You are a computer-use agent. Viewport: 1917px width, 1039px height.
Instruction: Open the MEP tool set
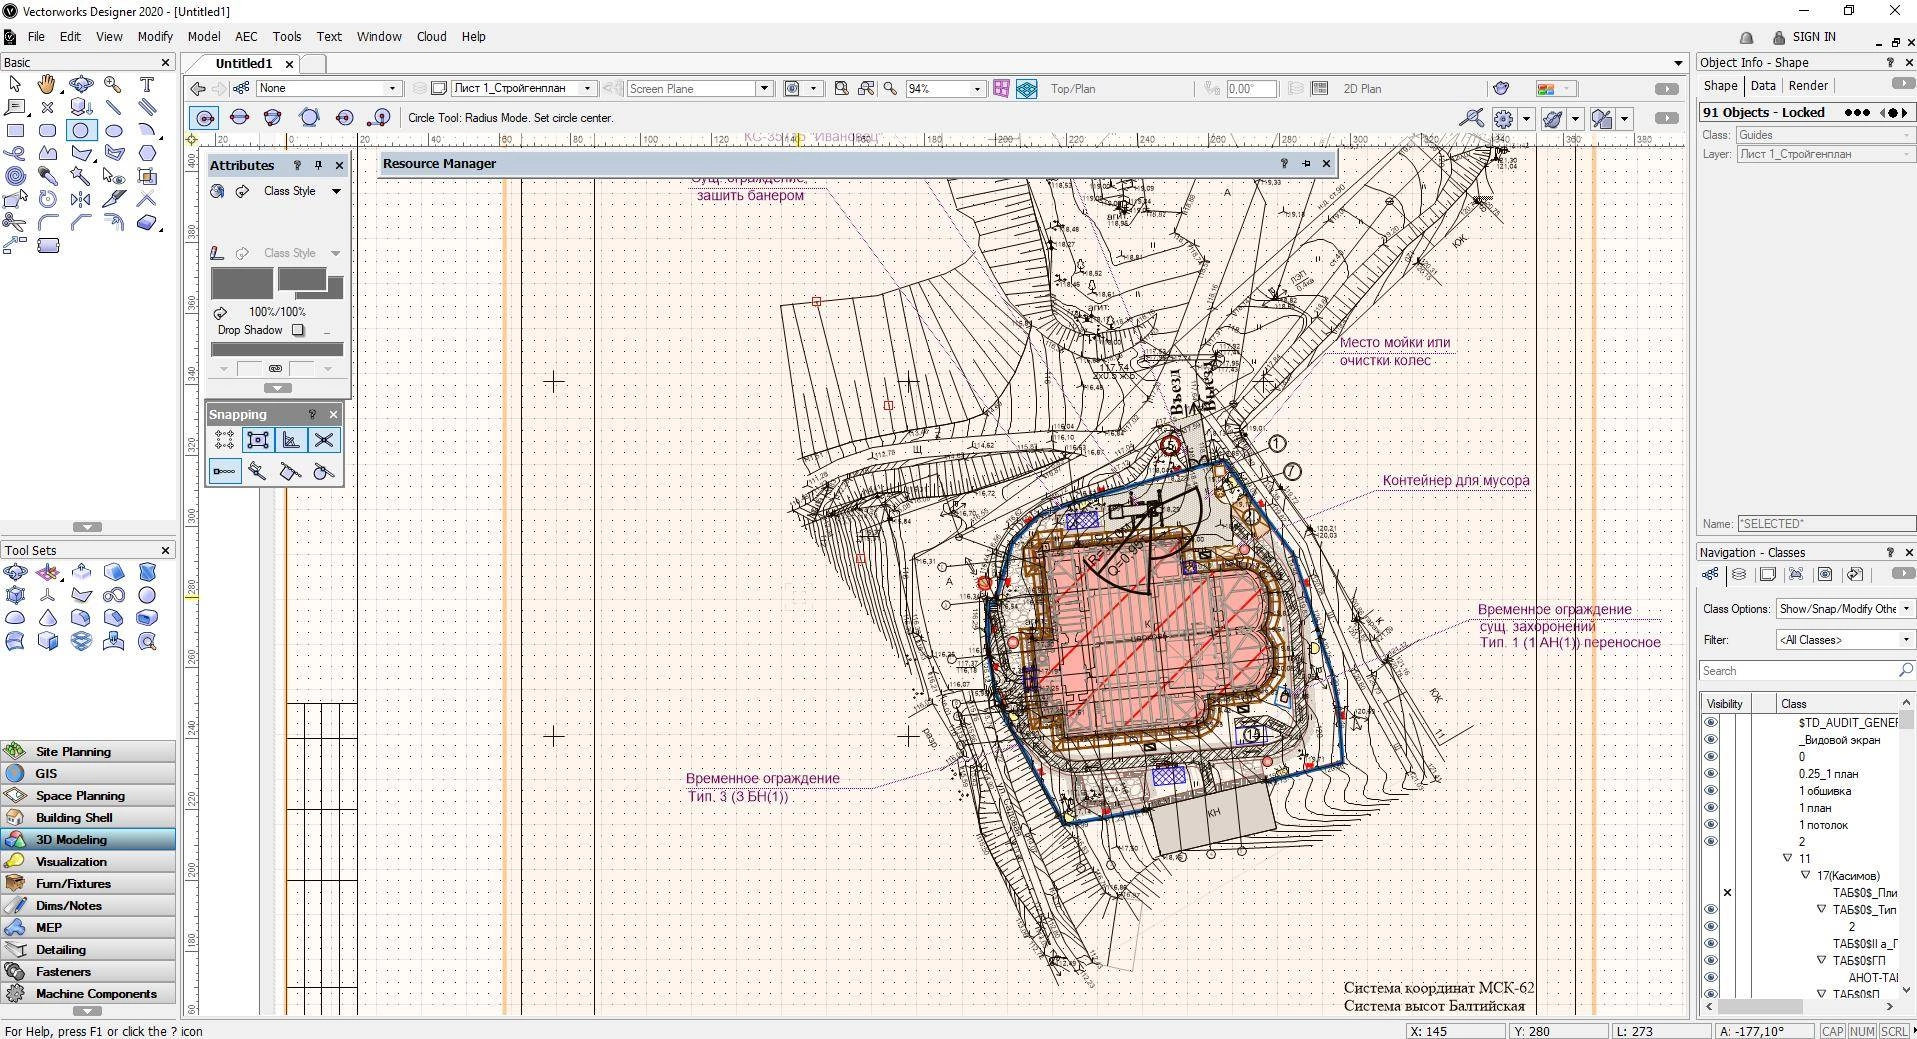88,927
